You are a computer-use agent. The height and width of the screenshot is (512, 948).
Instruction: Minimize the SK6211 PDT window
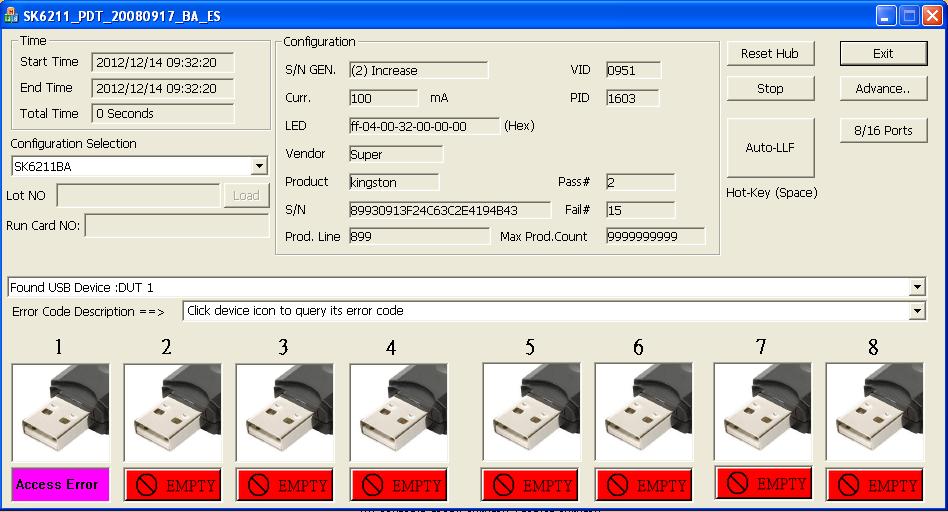pyautogui.click(x=886, y=16)
